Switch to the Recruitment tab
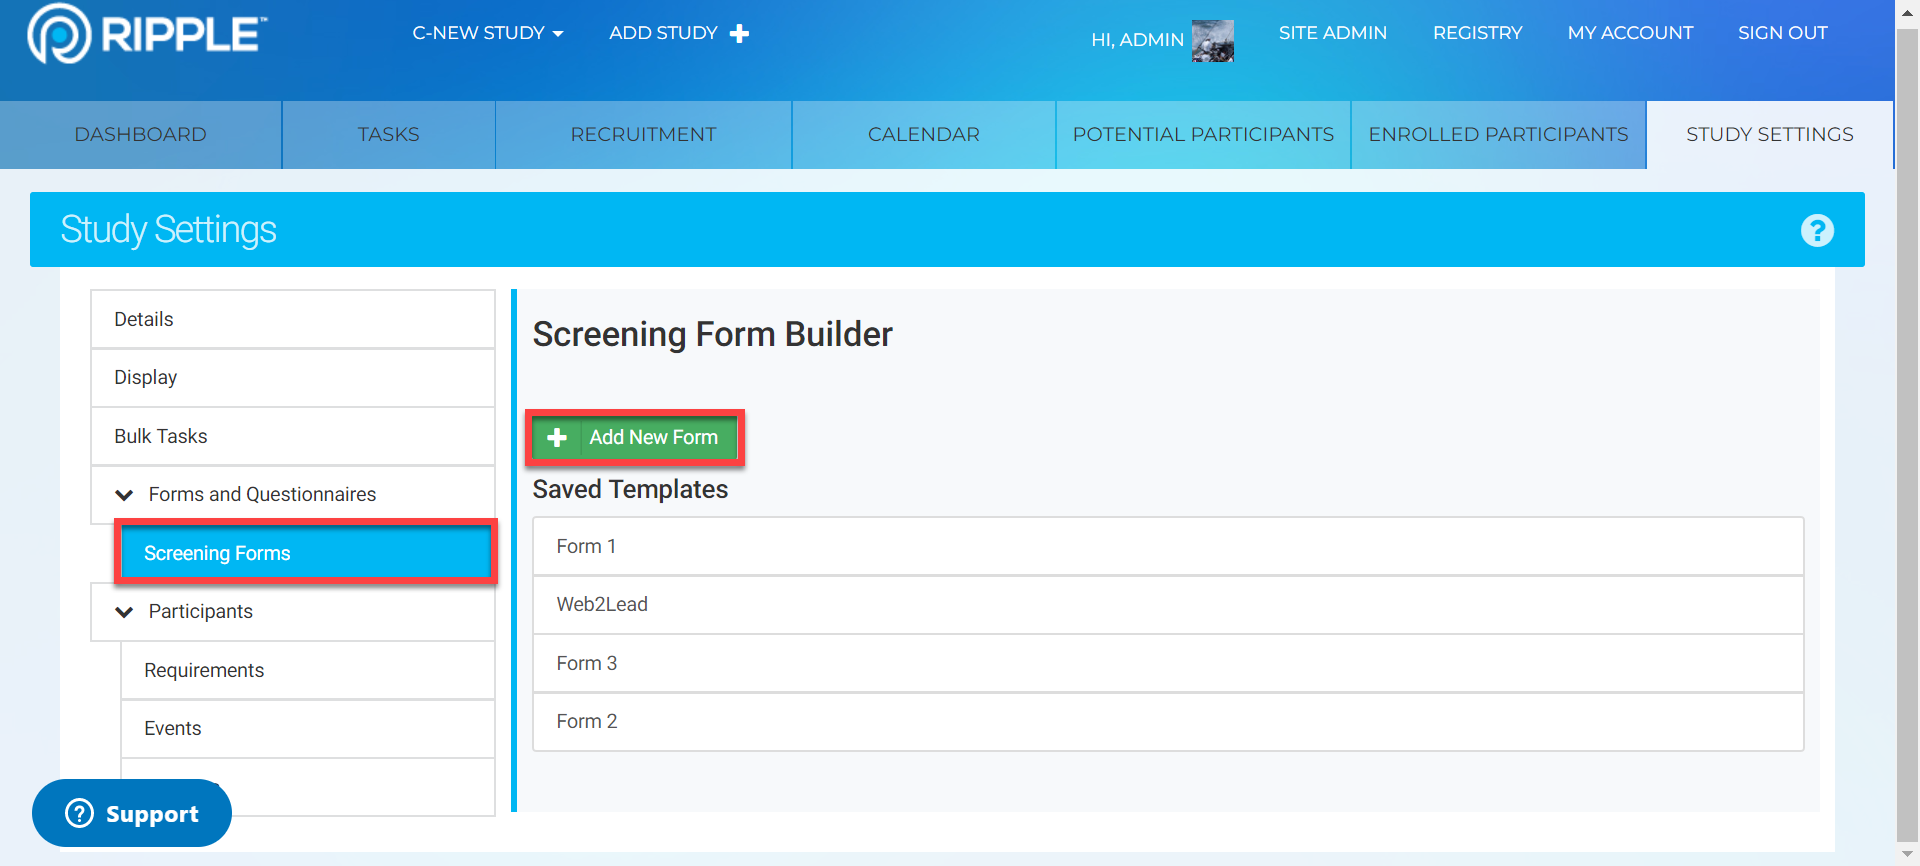This screenshot has height=866, width=1920. pyautogui.click(x=643, y=135)
